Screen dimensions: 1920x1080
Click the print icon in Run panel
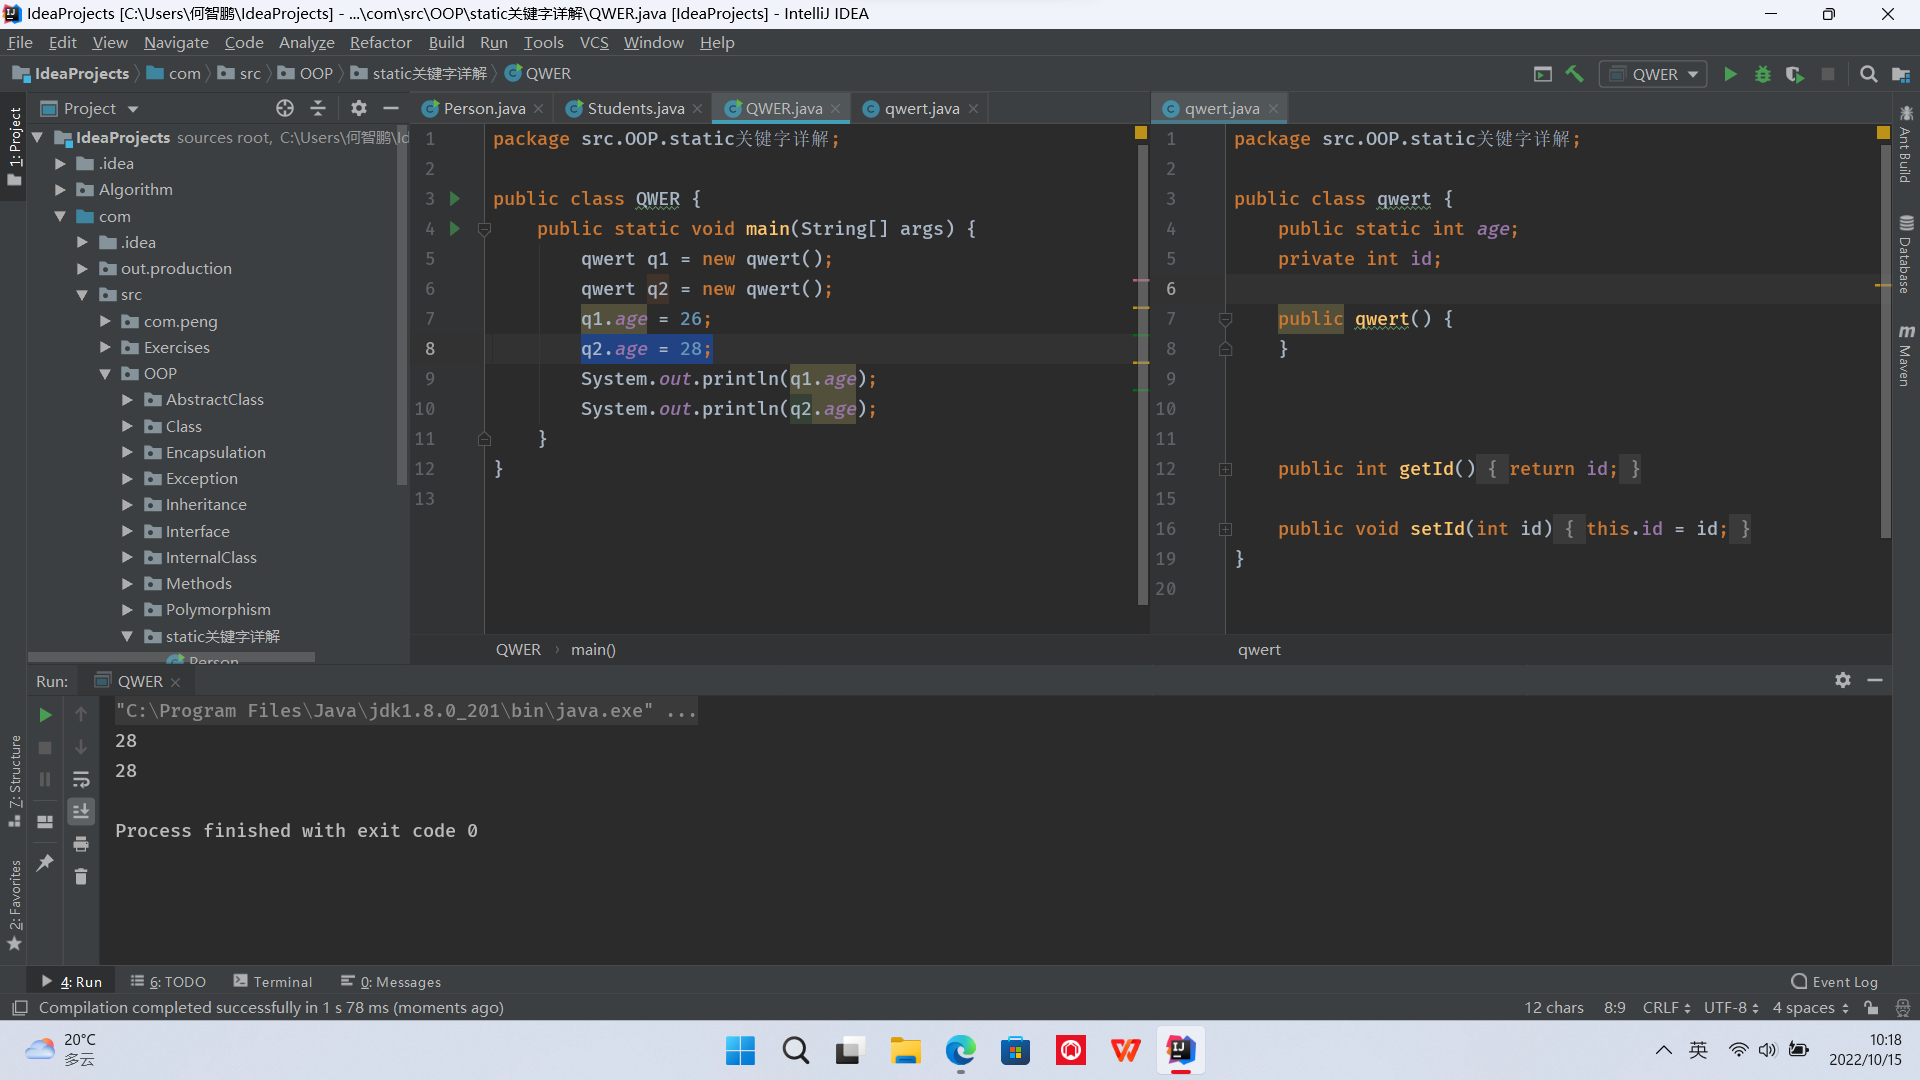point(81,844)
